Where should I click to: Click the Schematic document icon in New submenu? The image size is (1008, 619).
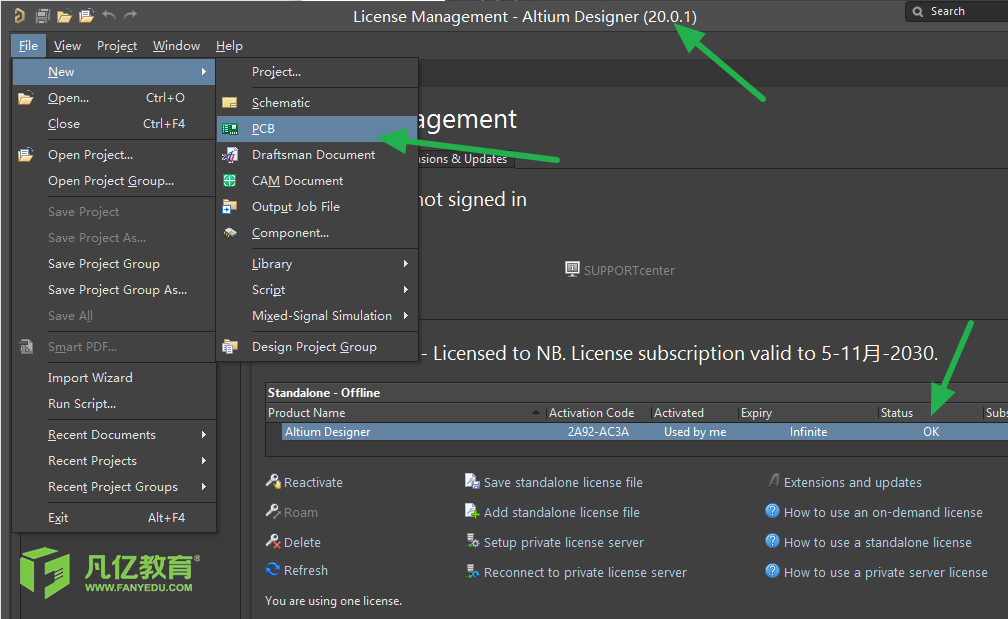(230, 103)
